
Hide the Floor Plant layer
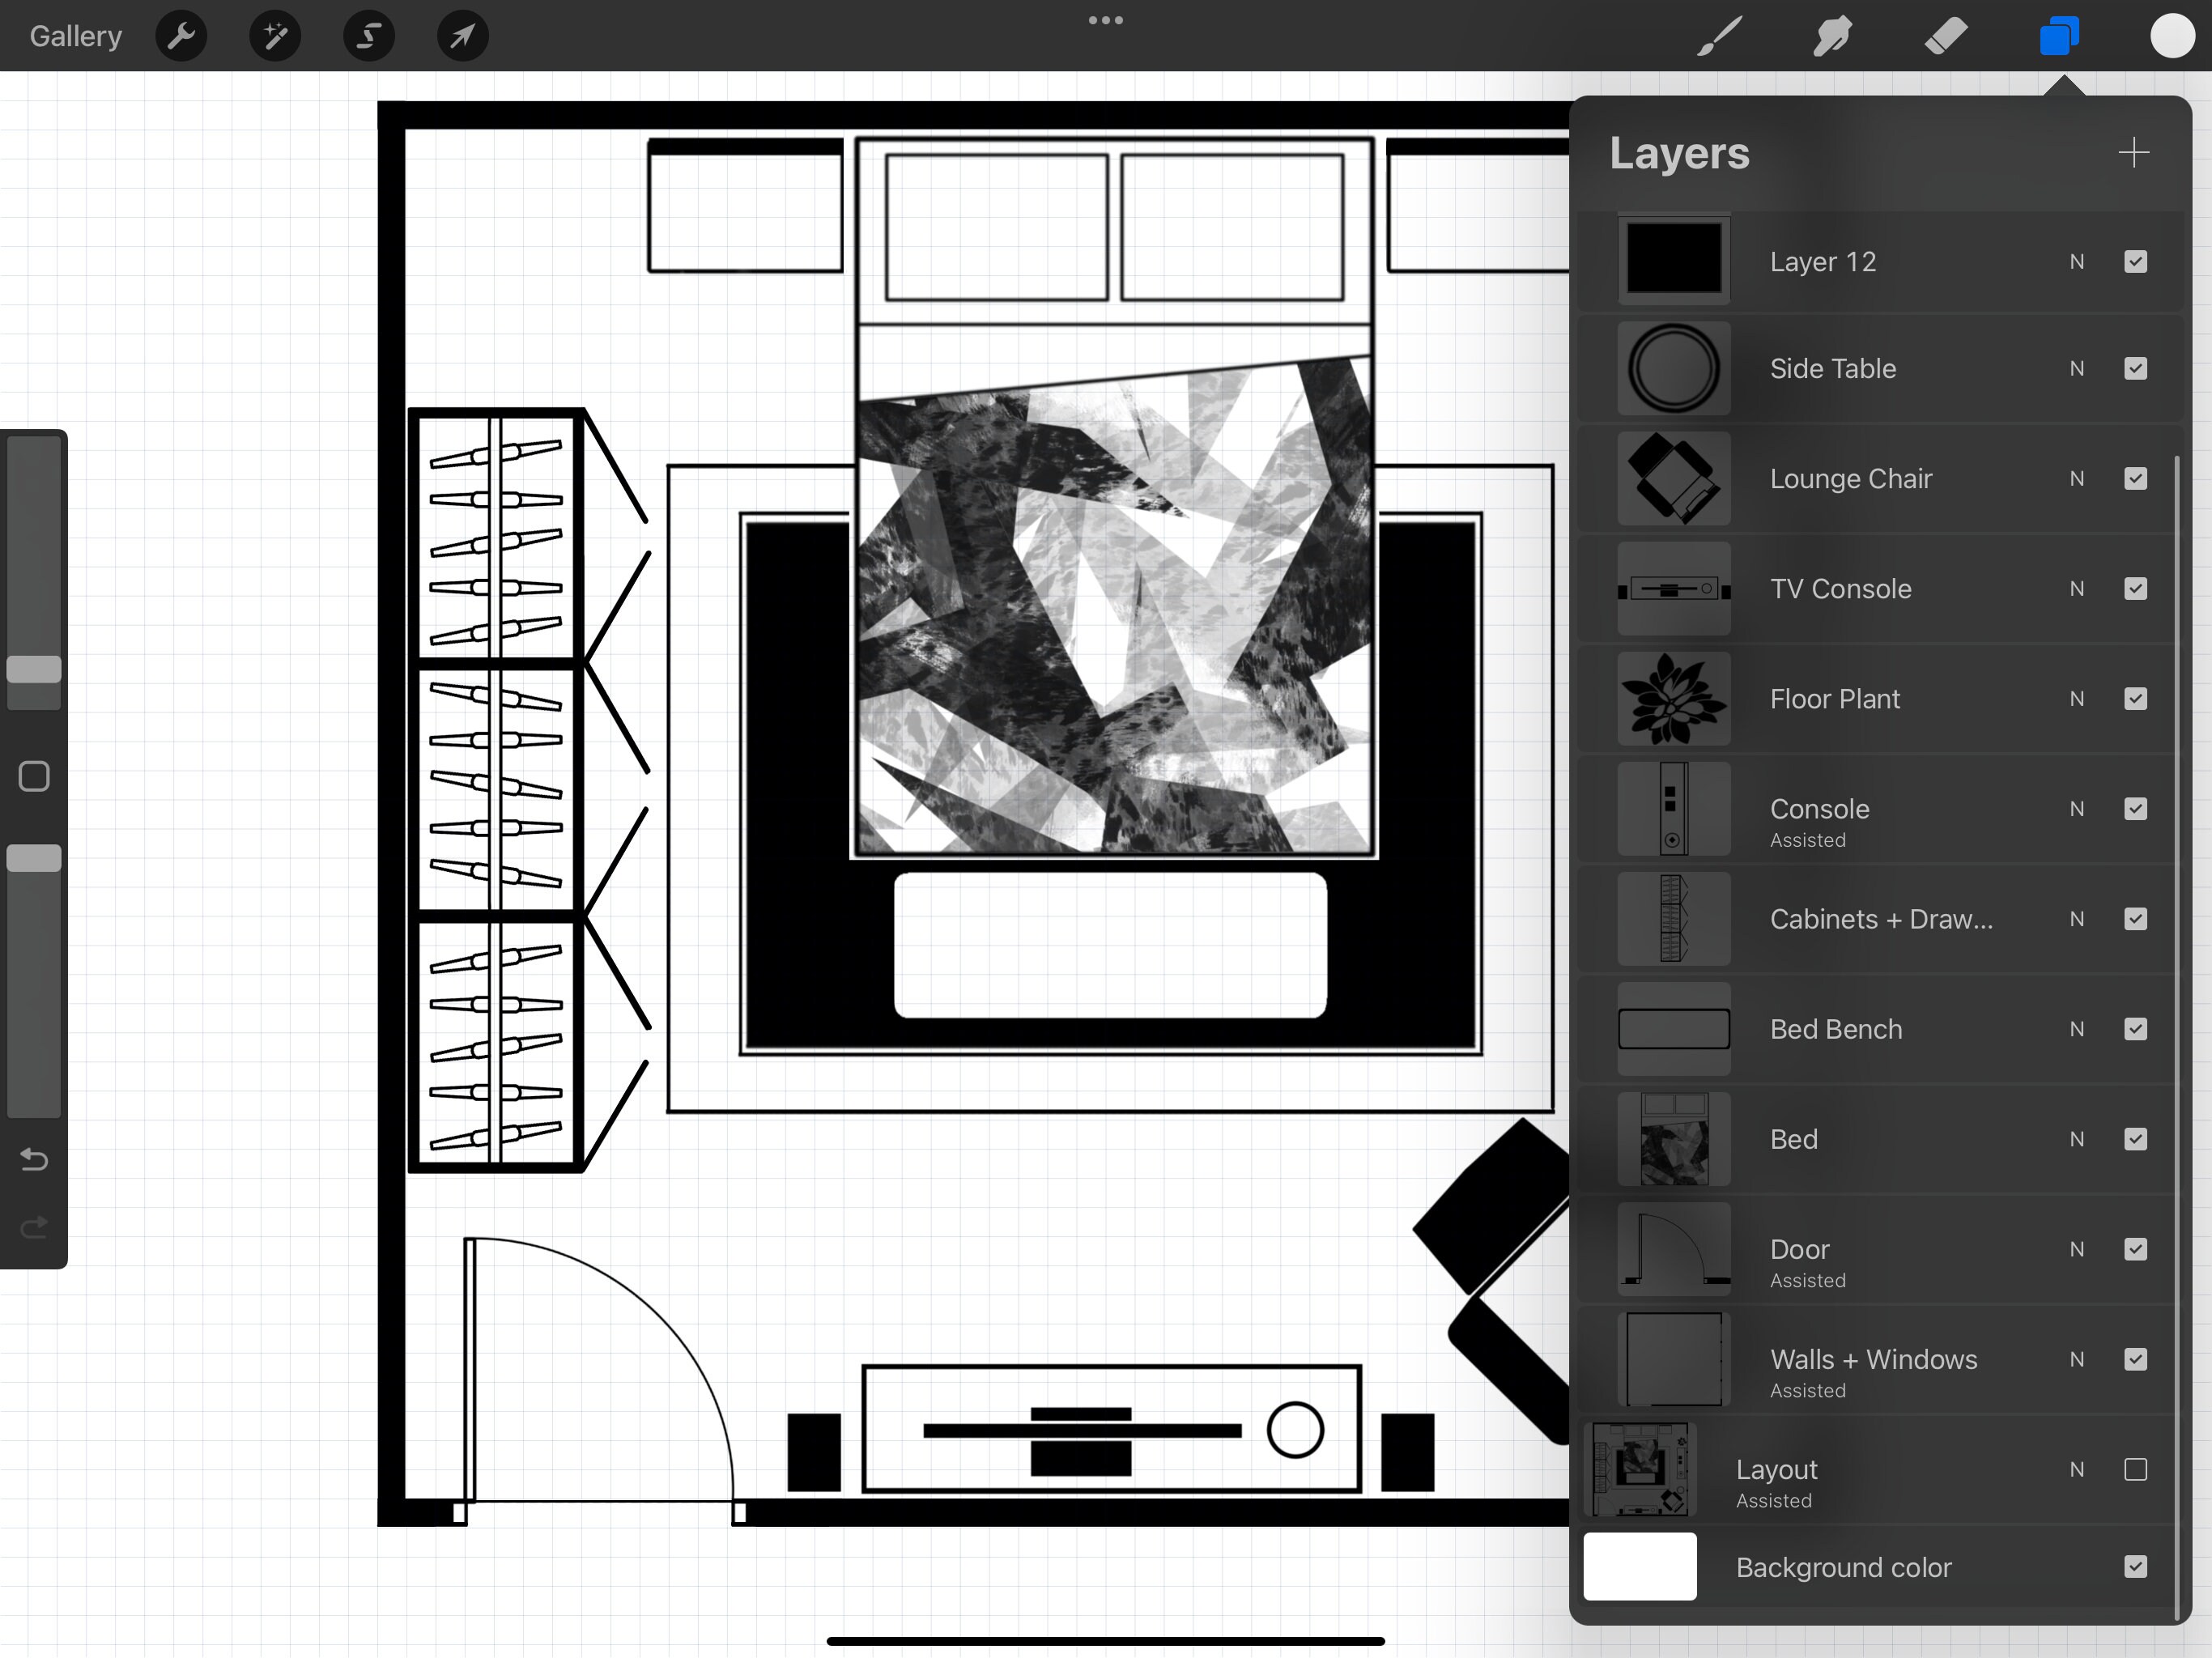click(x=2136, y=698)
